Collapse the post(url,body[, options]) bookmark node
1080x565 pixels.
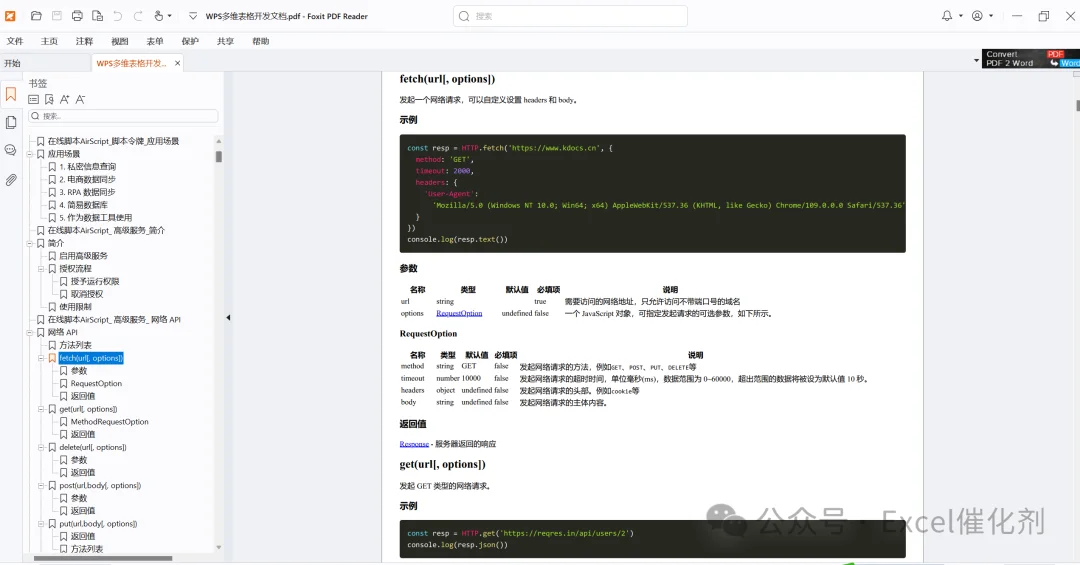pos(41,485)
